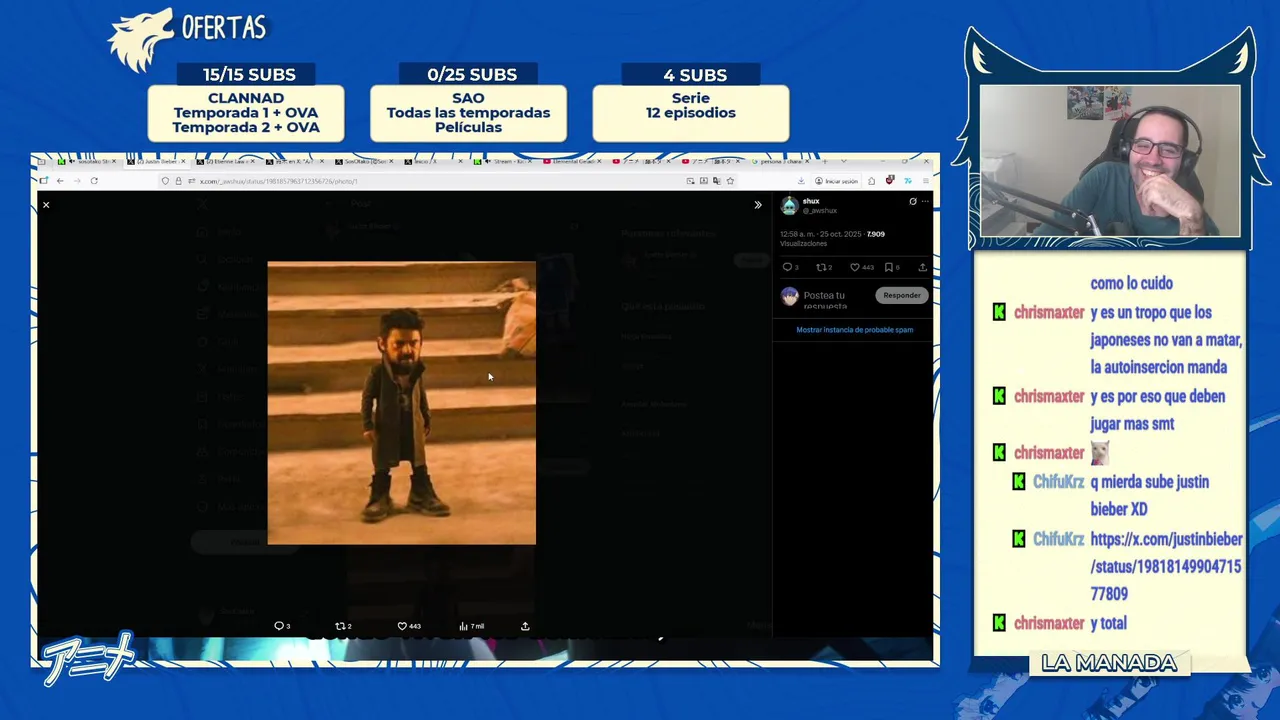Click the enlarged photo of the figure

click(401, 403)
